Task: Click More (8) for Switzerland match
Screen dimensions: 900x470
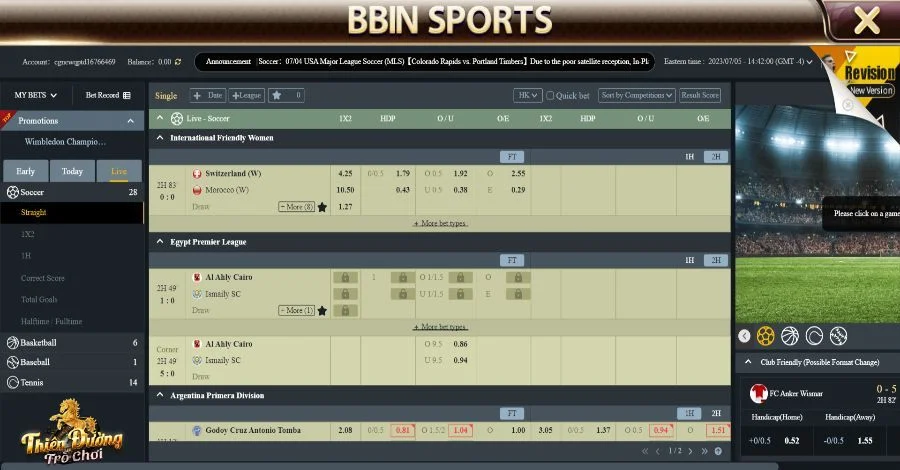Action: point(296,207)
